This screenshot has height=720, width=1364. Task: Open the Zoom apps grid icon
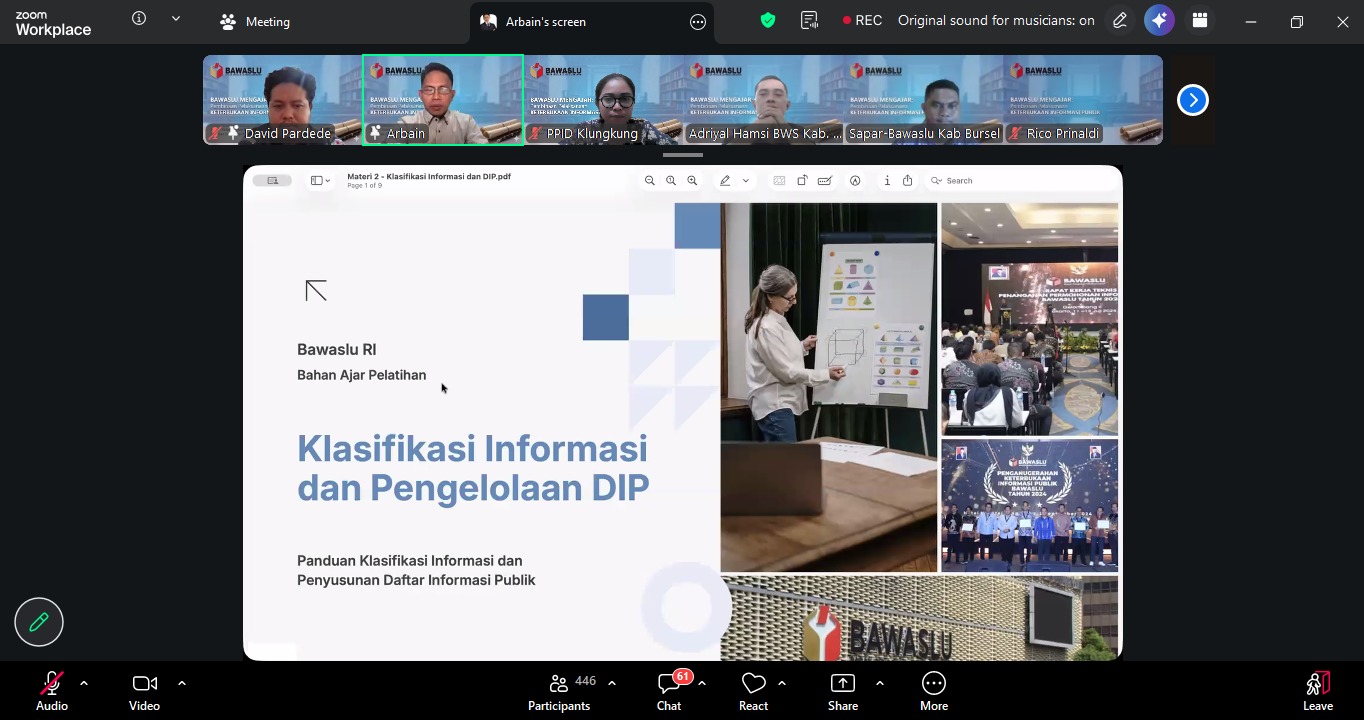pos(1200,20)
